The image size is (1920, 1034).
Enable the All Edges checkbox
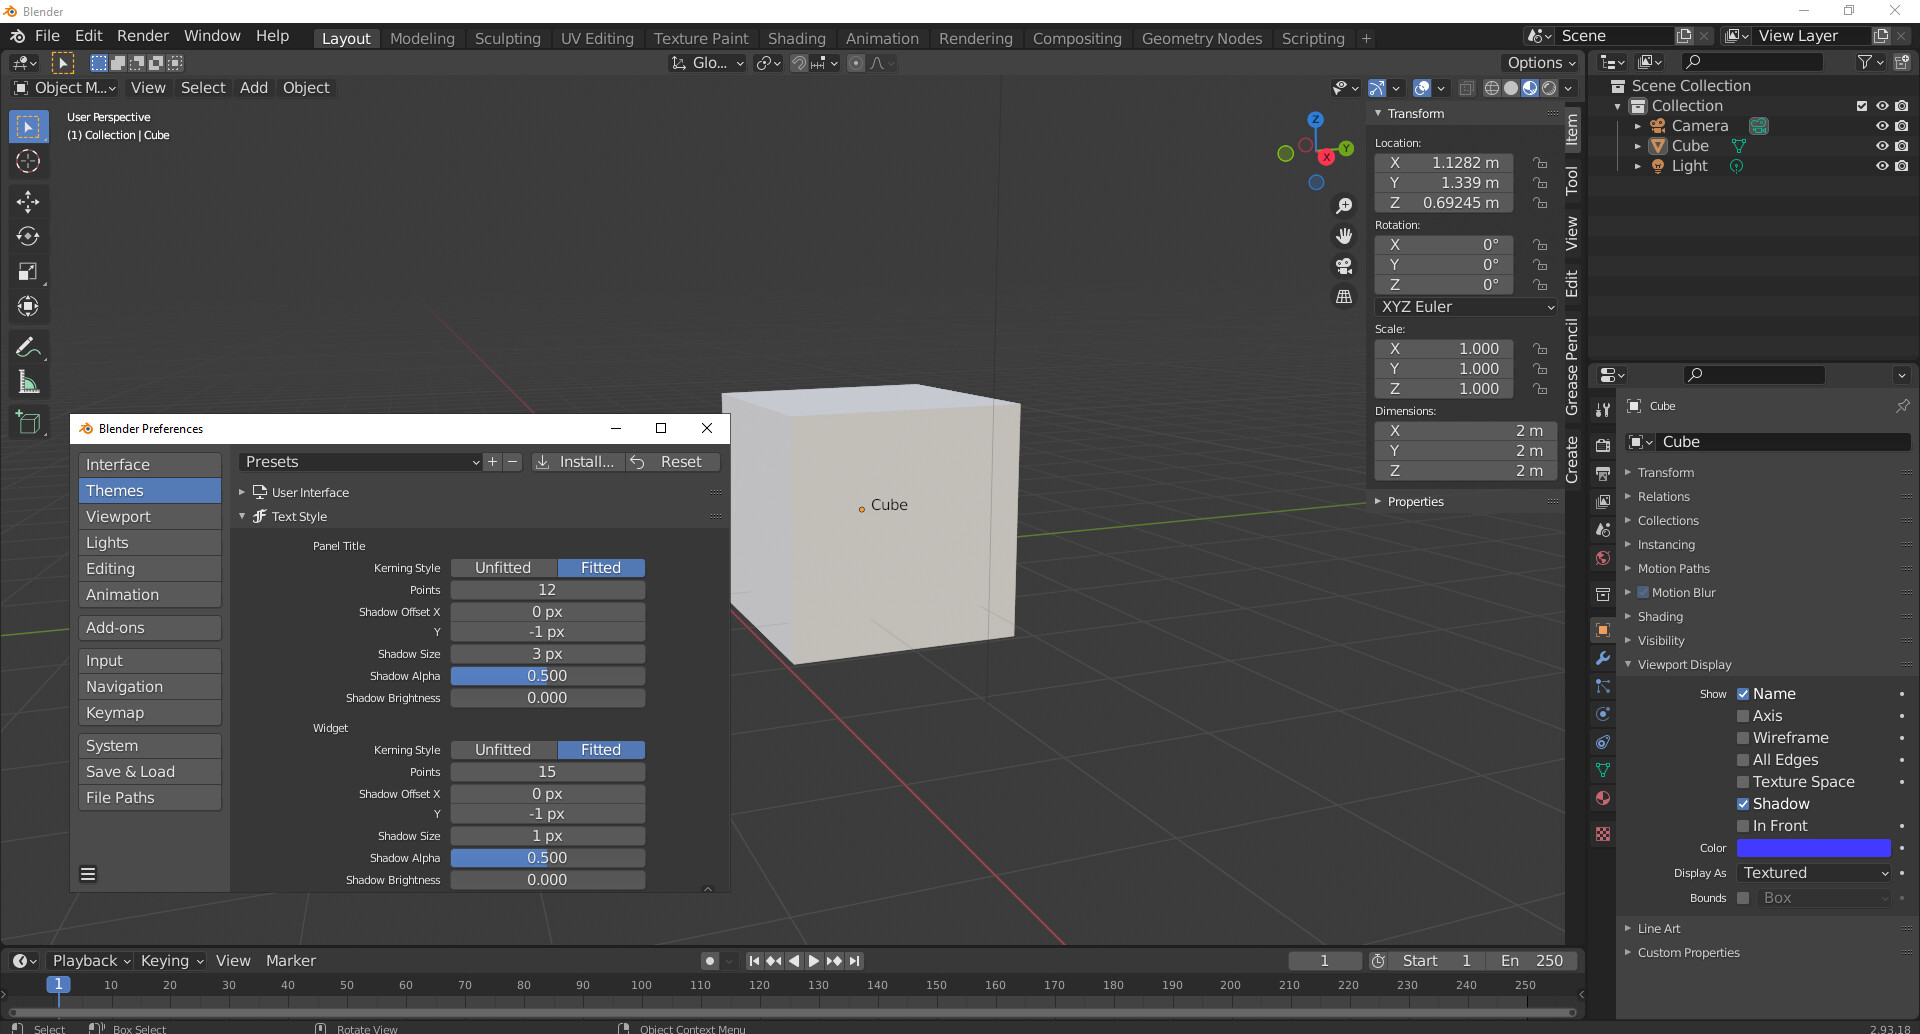[1743, 760]
